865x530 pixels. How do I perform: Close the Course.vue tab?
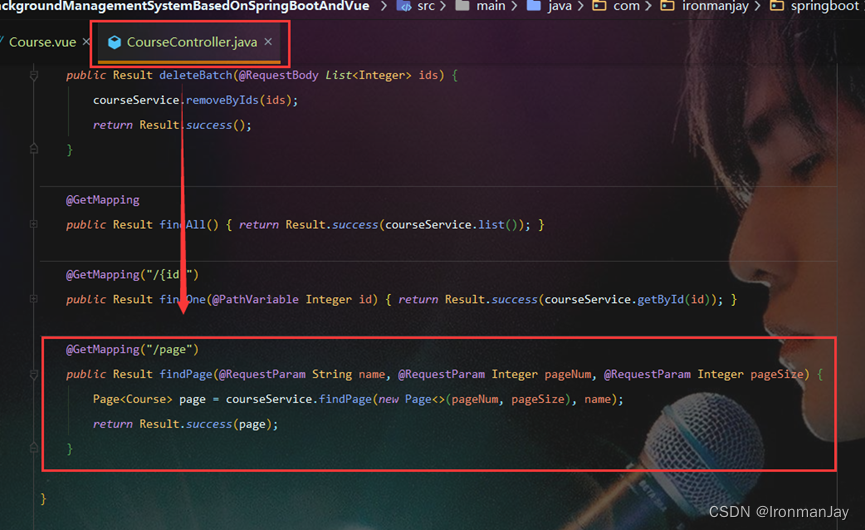(x=86, y=41)
